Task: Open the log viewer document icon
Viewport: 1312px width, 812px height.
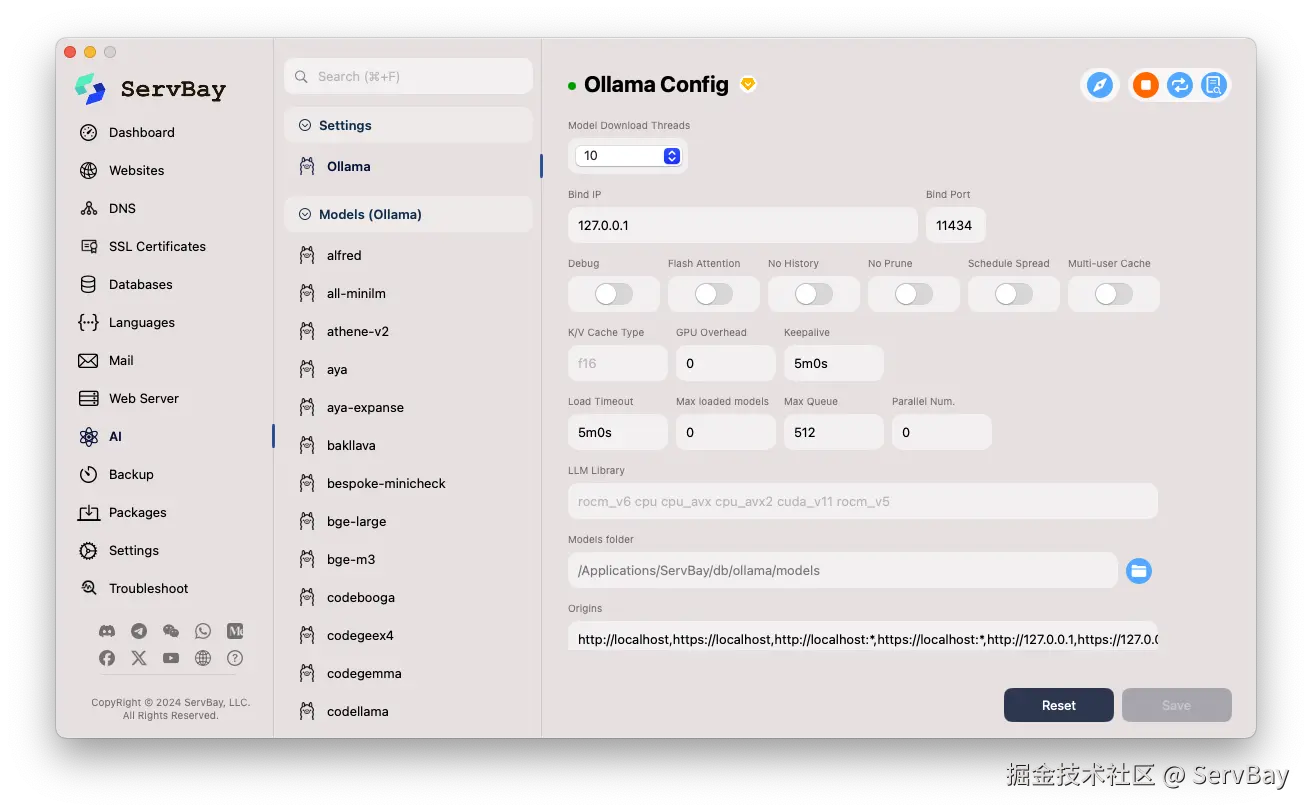Action: [1213, 85]
